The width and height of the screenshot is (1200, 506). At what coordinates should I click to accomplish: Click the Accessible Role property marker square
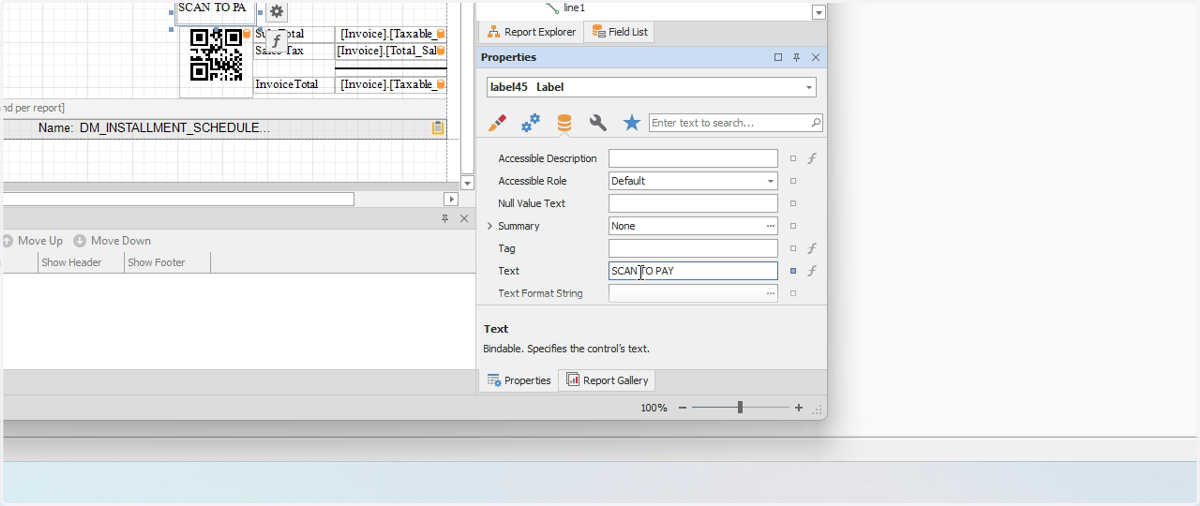794,181
